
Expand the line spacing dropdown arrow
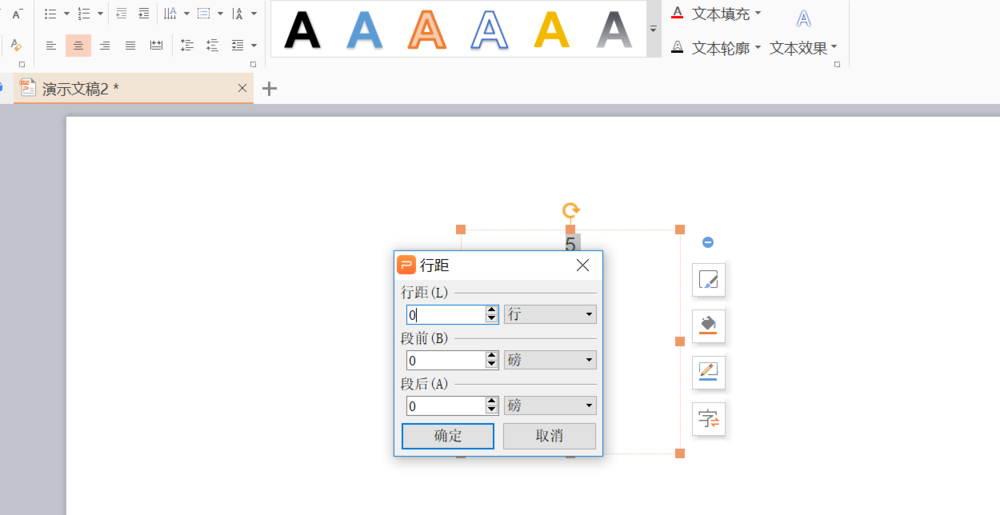[x=254, y=45]
